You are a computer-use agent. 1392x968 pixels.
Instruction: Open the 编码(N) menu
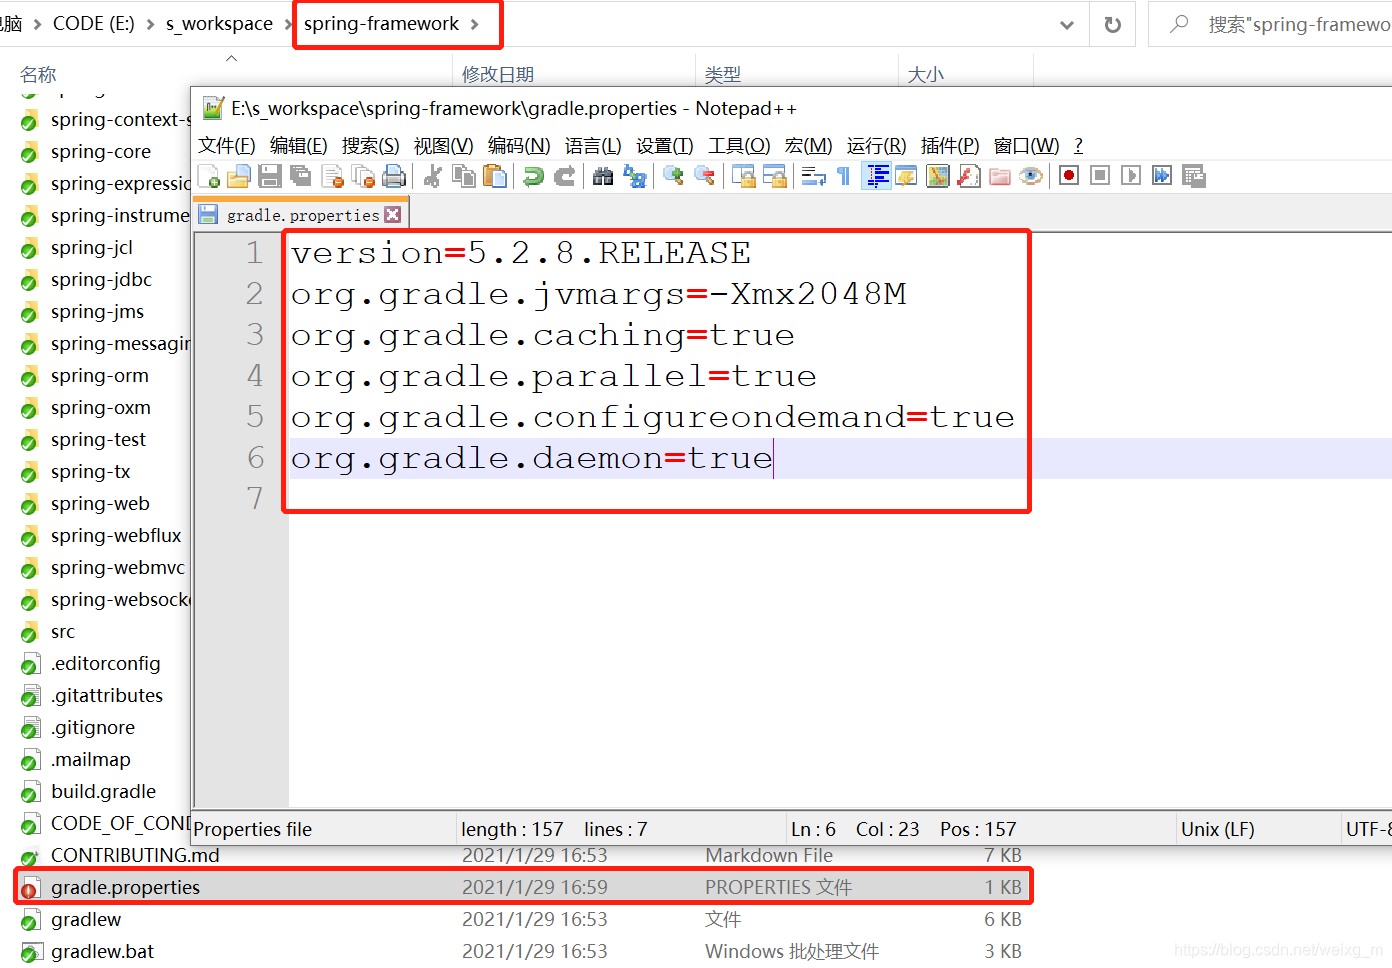(519, 146)
